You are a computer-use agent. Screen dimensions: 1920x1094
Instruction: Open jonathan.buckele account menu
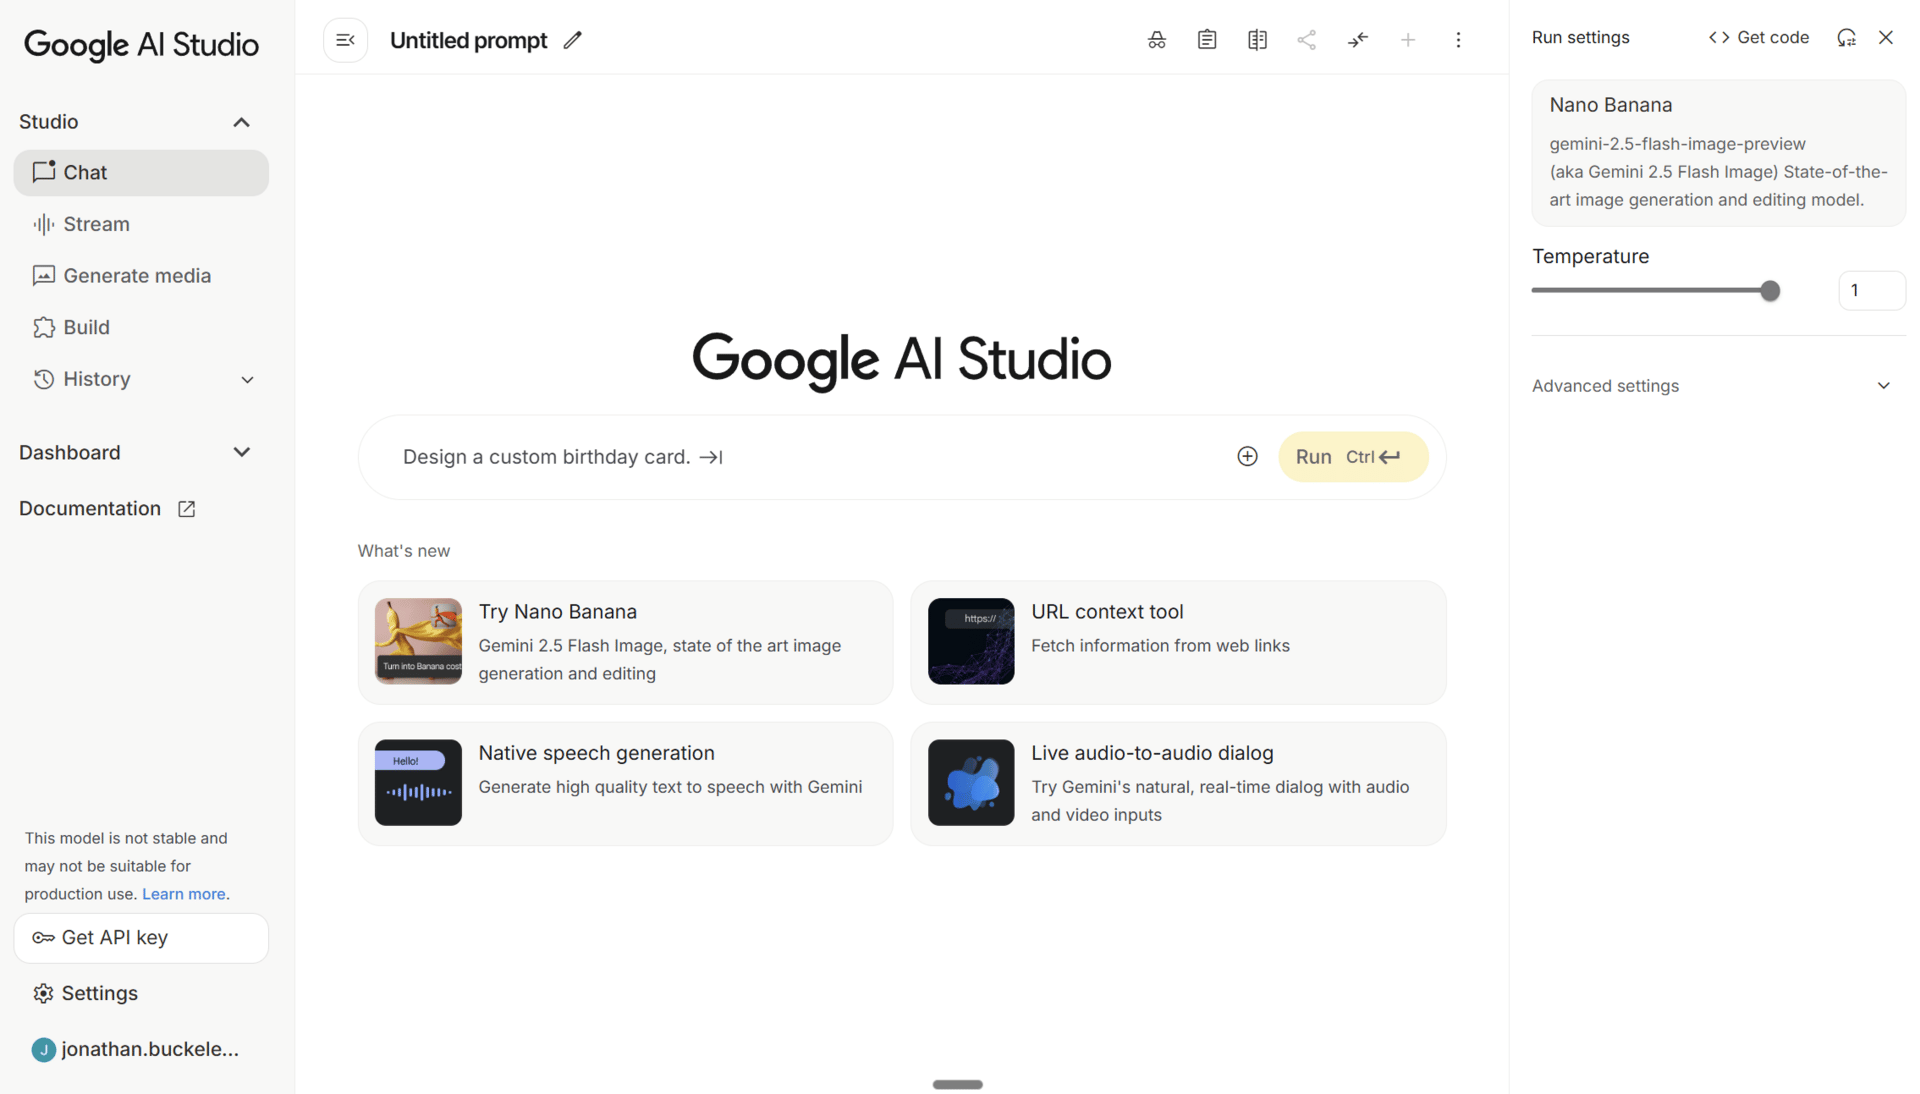[136, 1050]
